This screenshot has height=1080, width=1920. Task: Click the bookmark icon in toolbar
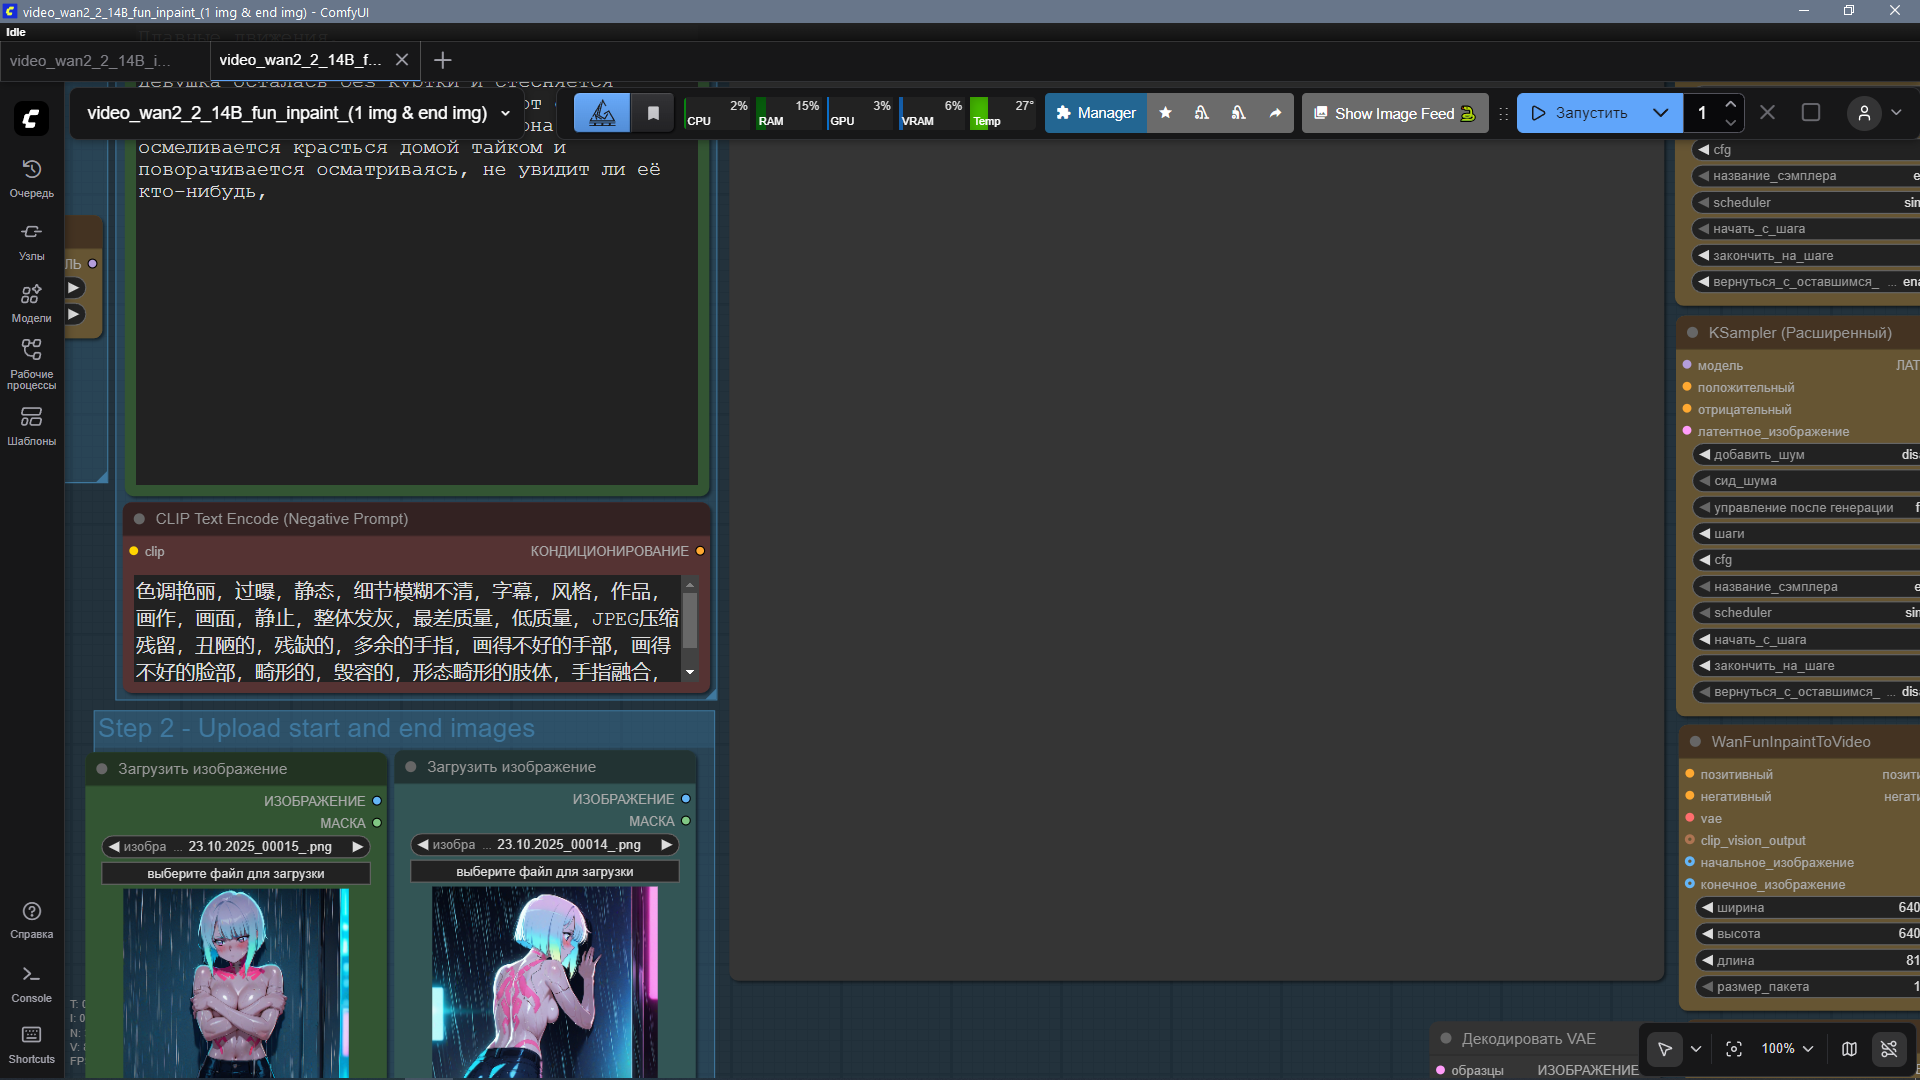tap(653, 113)
